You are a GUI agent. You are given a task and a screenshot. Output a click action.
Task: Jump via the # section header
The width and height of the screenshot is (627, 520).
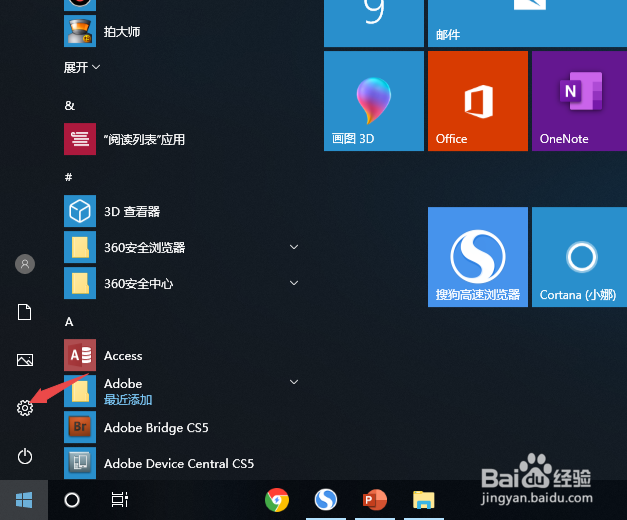point(69,177)
